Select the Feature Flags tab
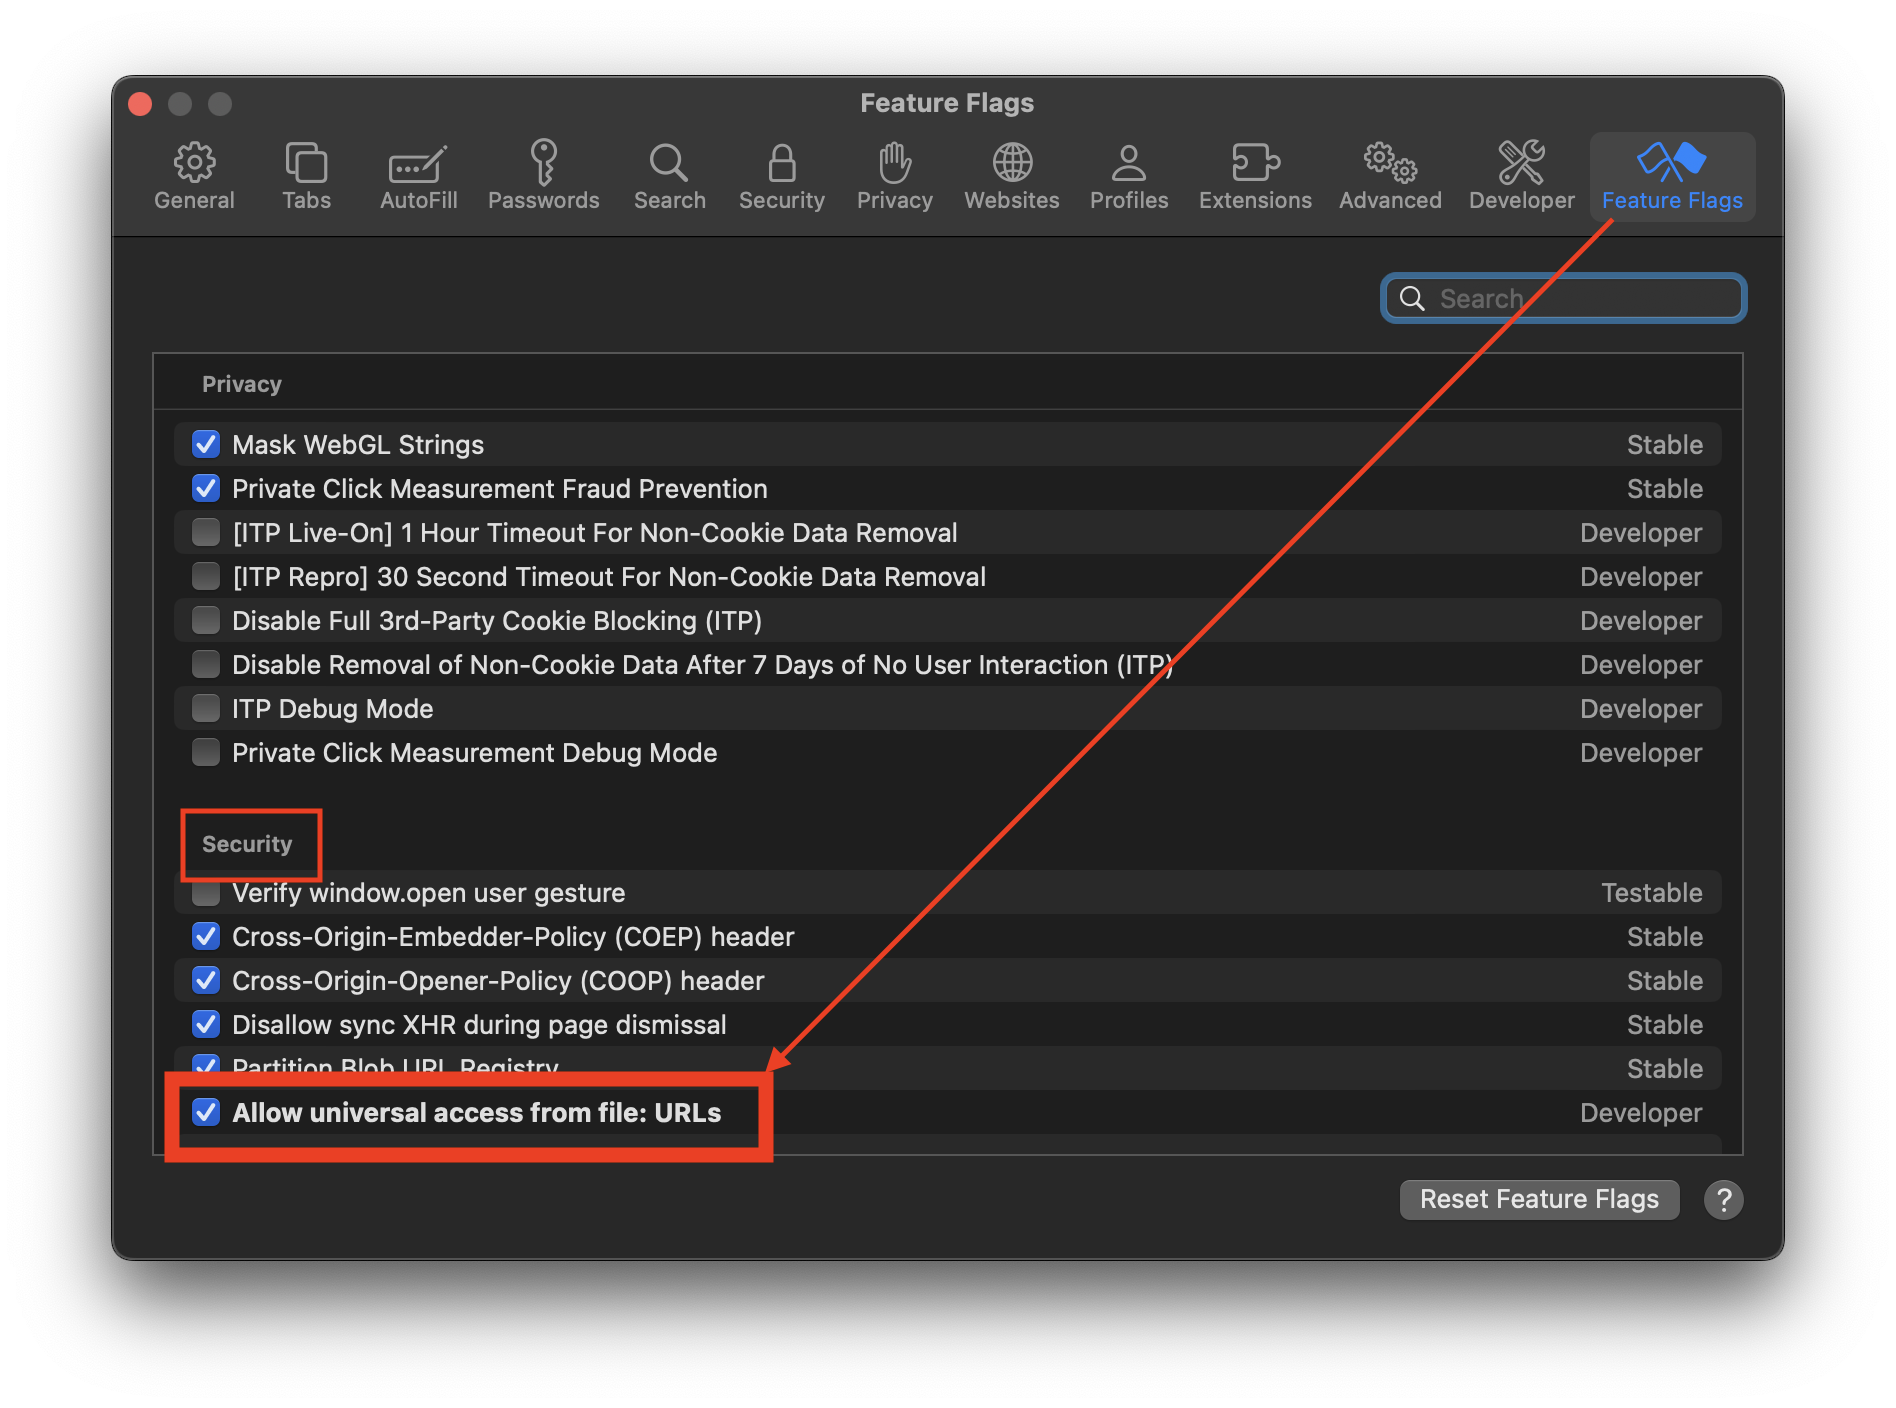This screenshot has height=1408, width=1896. (x=1672, y=177)
